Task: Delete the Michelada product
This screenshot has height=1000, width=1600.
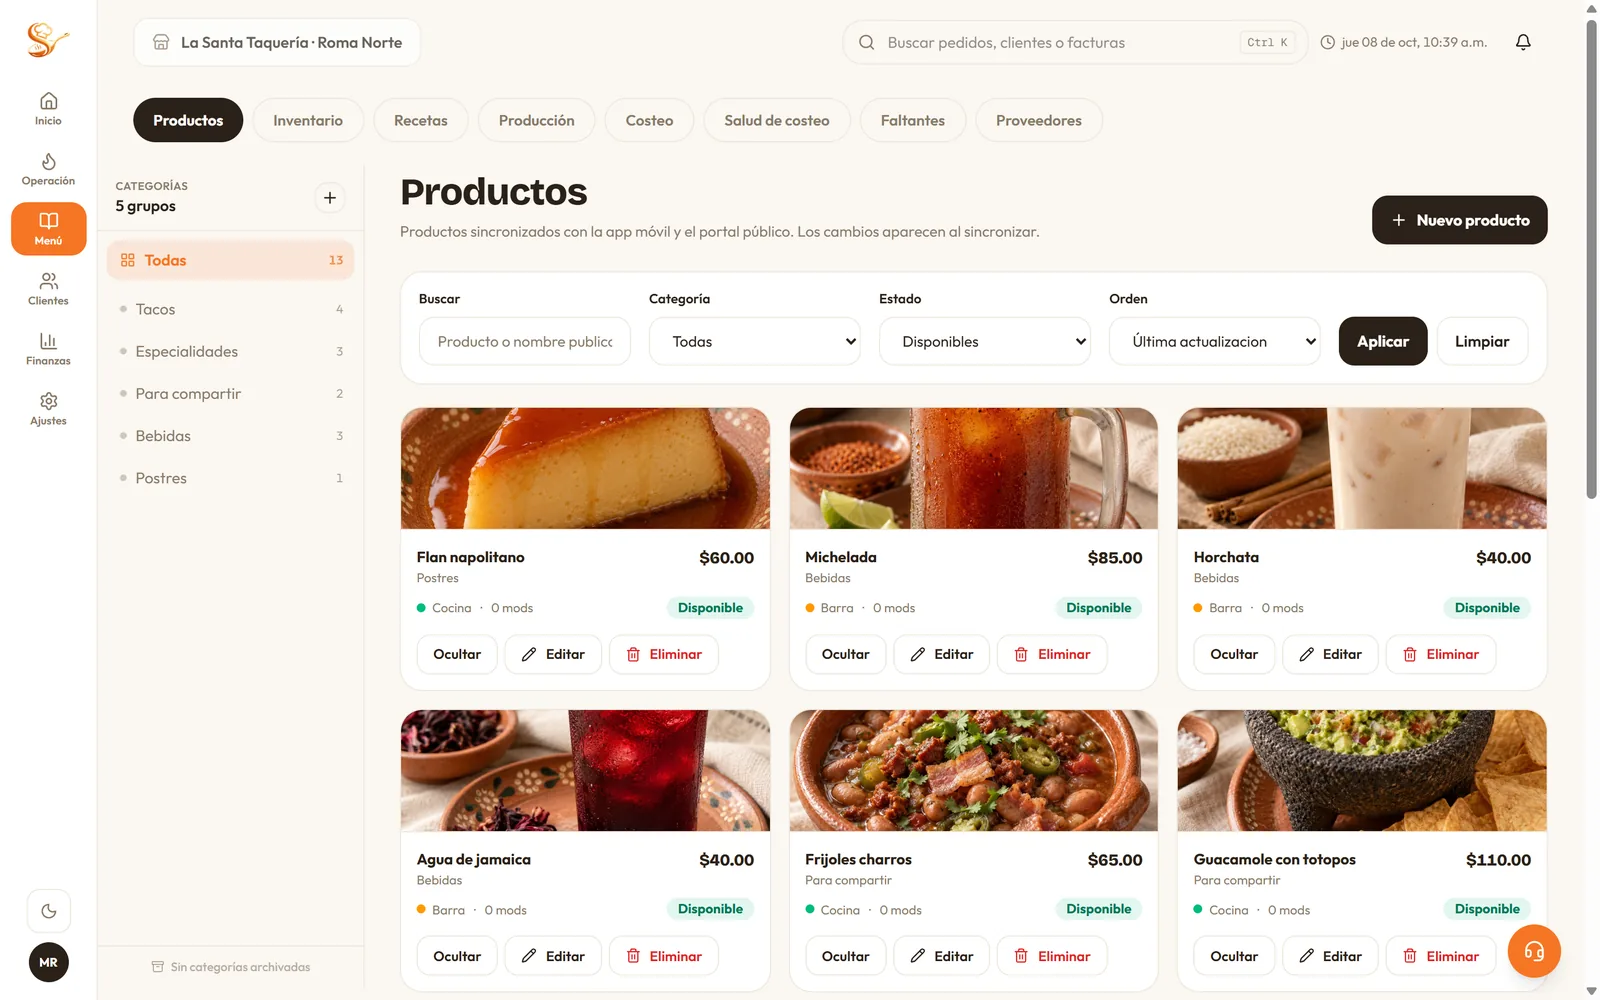Action: click(1052, 654)
